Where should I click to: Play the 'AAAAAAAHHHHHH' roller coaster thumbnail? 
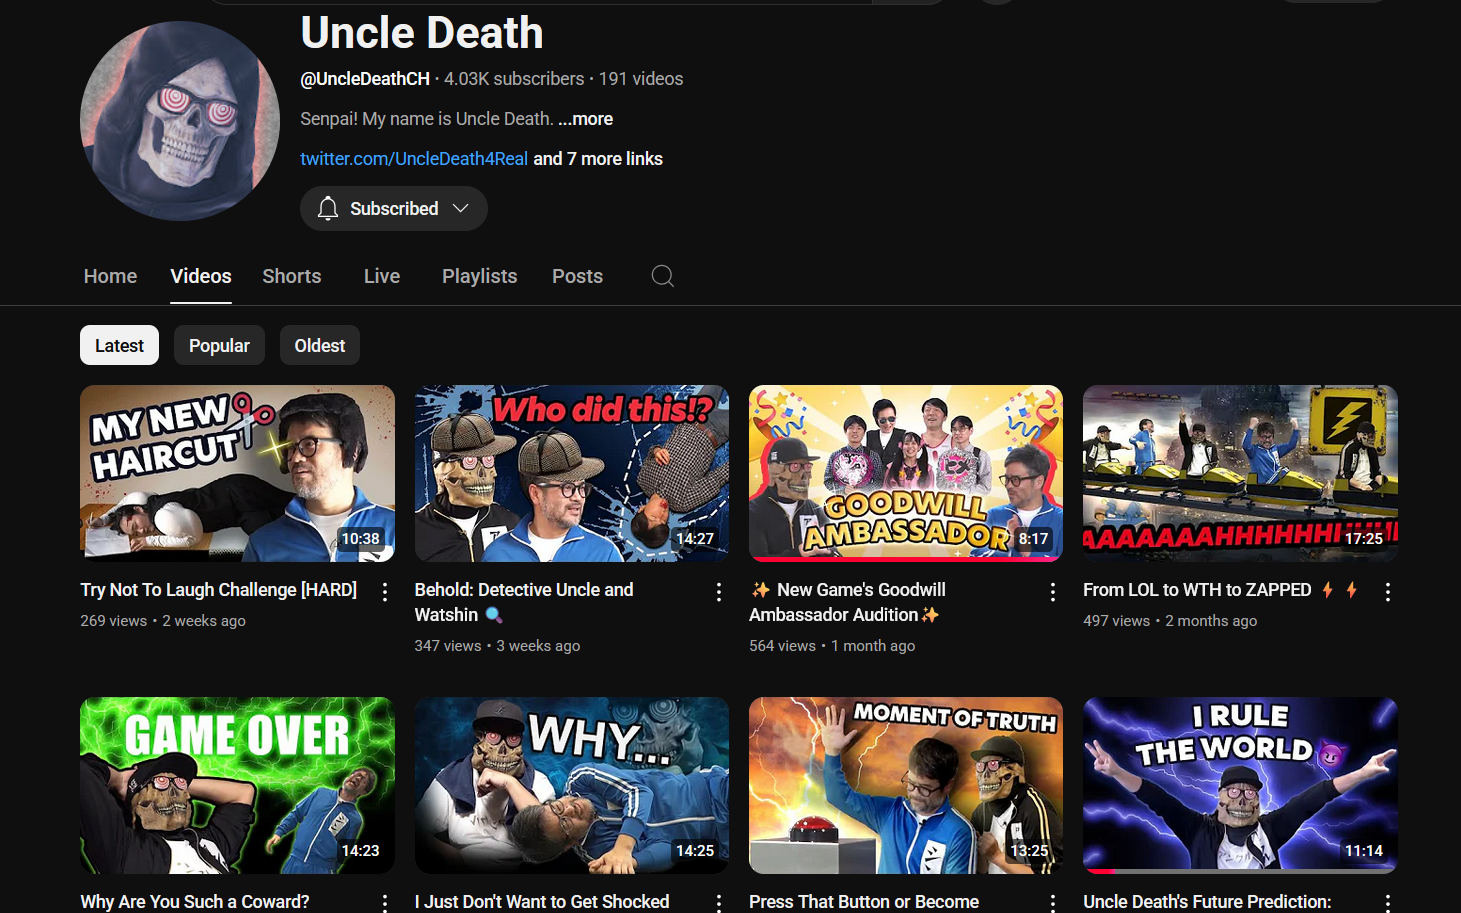click(1240, 473)
